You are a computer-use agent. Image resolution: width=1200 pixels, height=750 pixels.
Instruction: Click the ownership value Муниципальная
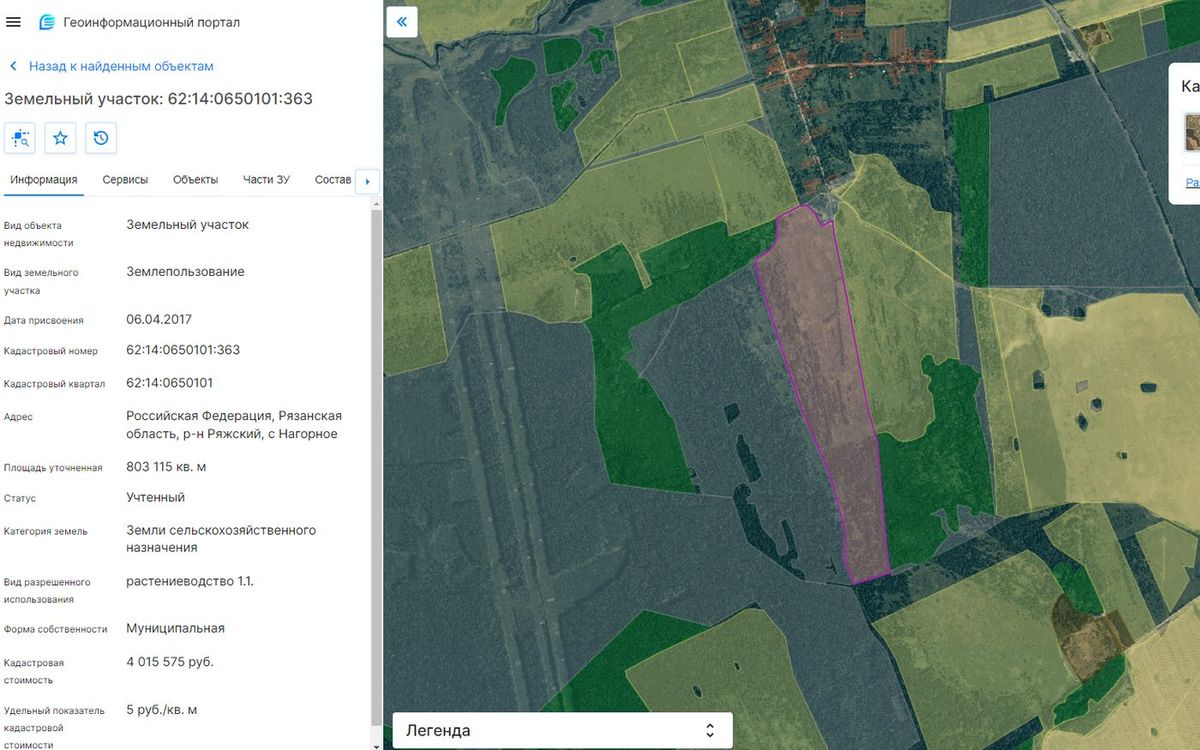coord(175,628)
